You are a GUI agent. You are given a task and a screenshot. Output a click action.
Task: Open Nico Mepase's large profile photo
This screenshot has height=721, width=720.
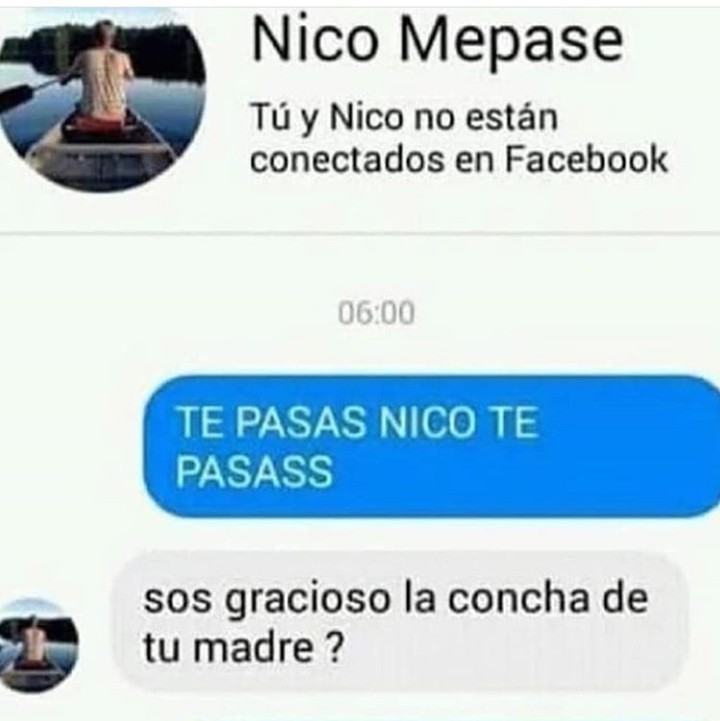point(101,100)
